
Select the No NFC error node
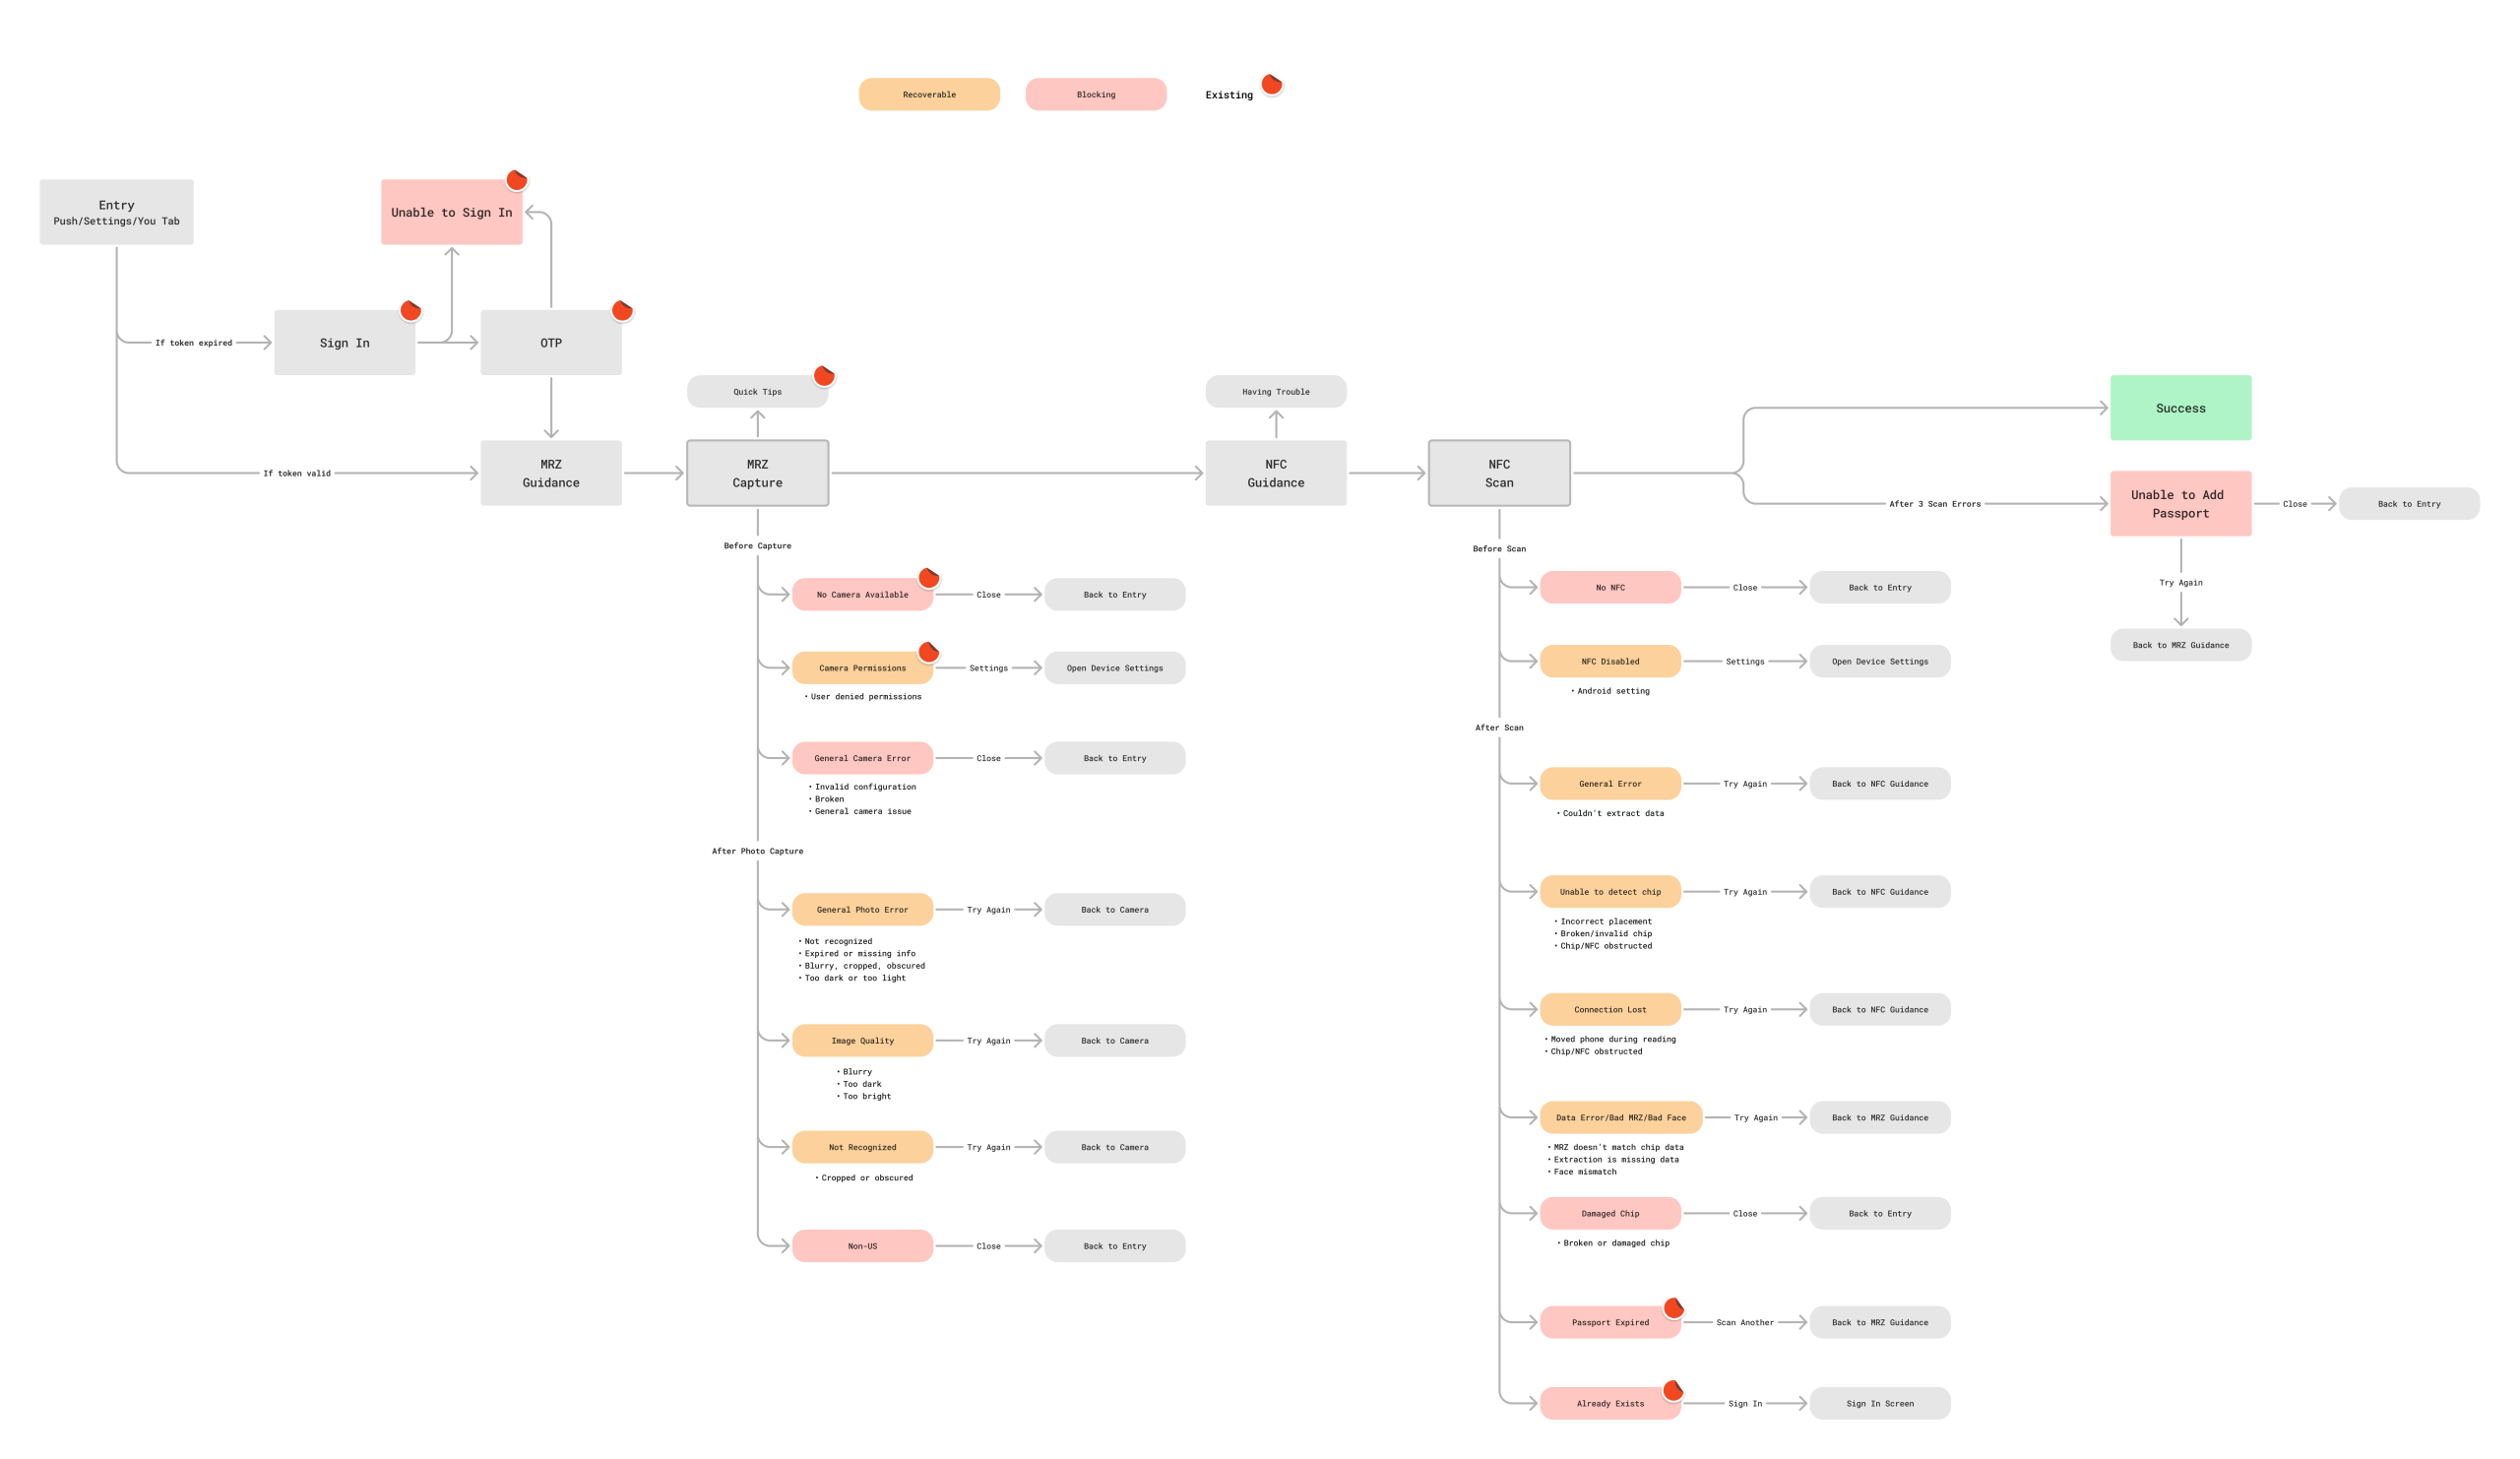point(1610,587)
